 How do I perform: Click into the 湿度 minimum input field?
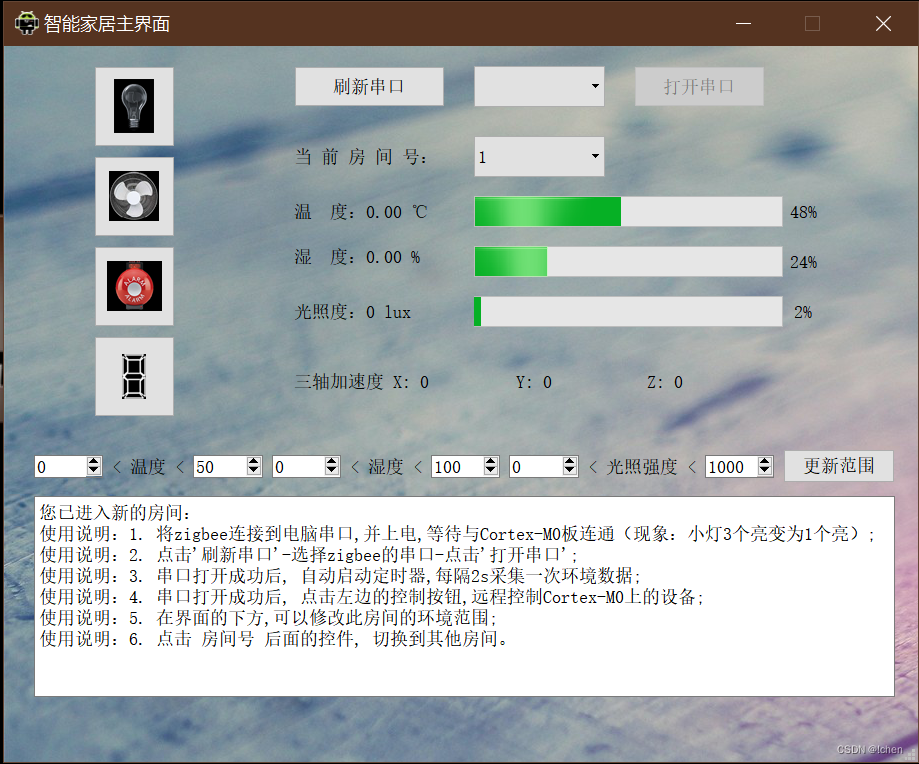[299, 466]
